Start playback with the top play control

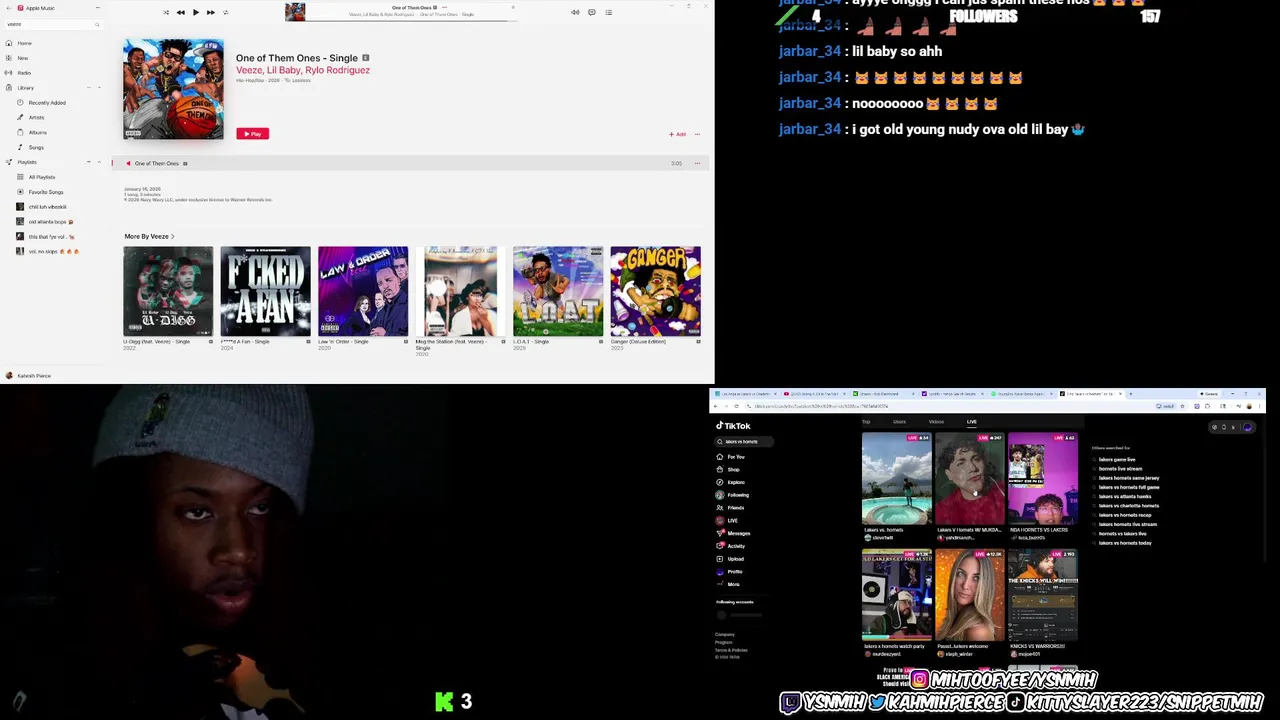coord(195,12)
